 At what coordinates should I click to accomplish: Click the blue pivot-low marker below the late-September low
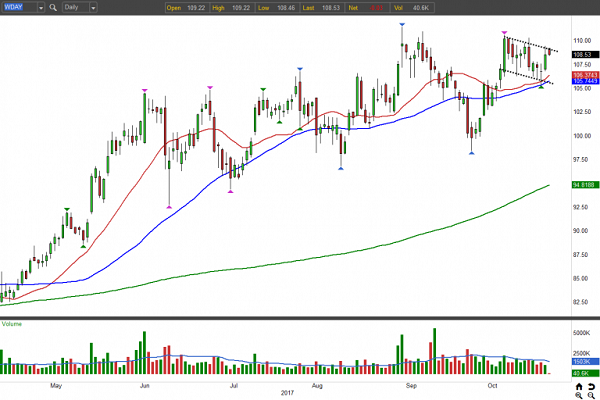pos(471,154)
